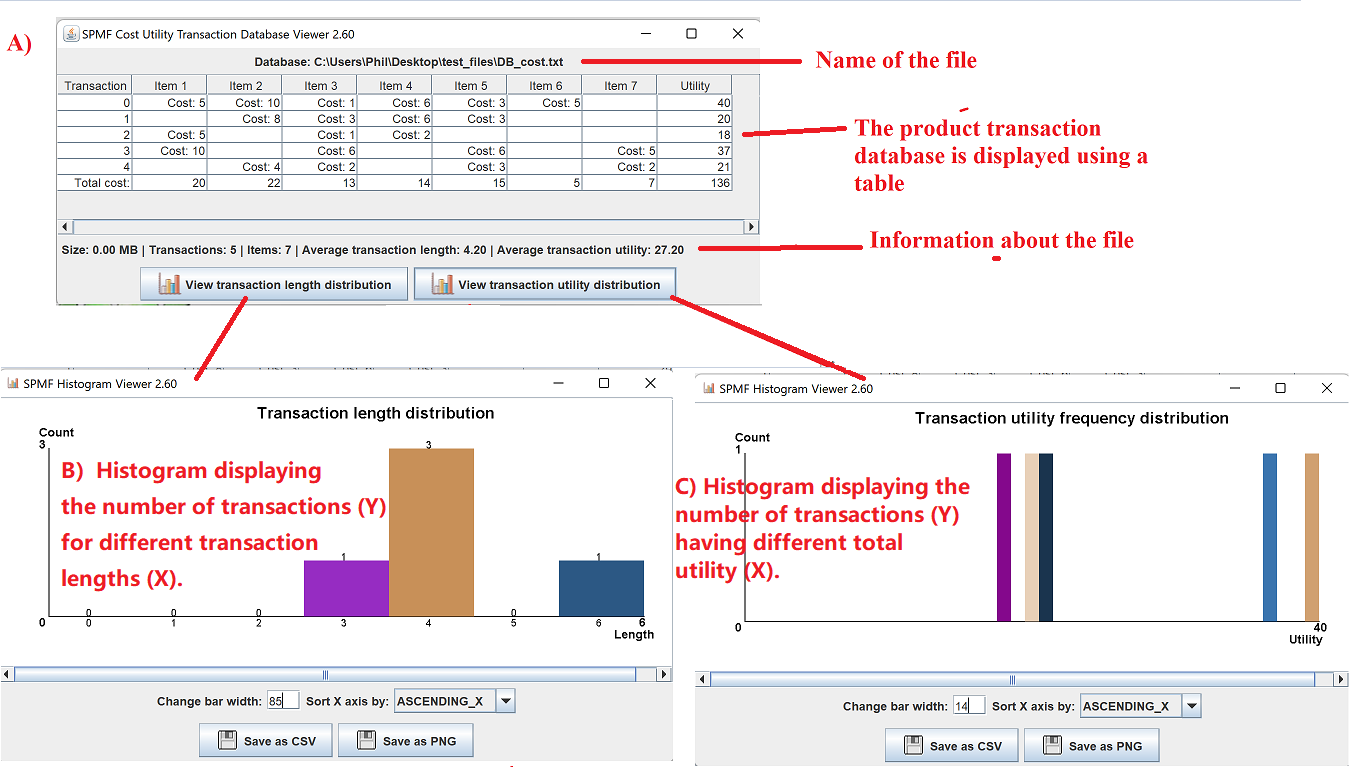Click right arrow of database table scrollbar
Viewport: 1356px width, 767px height.
click(x=751, y=227)
